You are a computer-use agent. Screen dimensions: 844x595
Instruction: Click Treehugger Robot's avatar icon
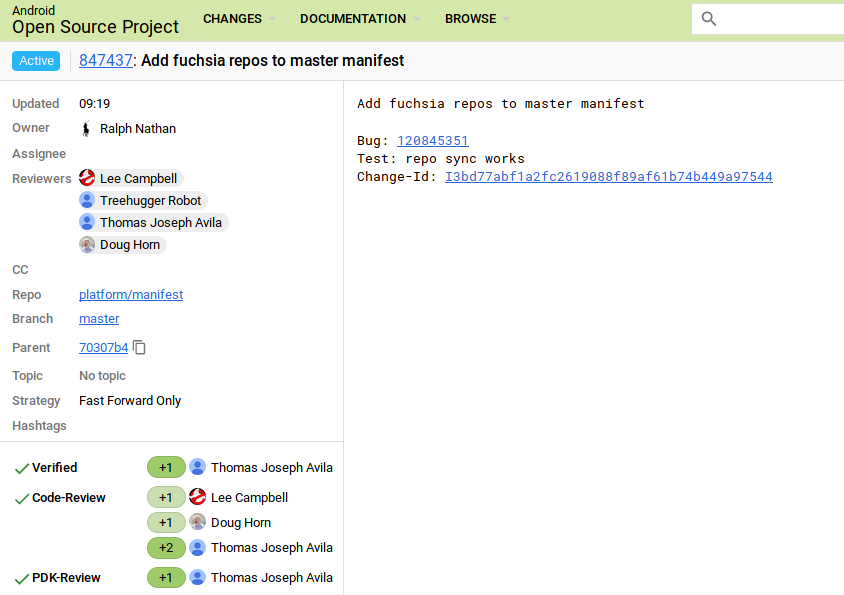pyautogui.click(x=87, y=200)
